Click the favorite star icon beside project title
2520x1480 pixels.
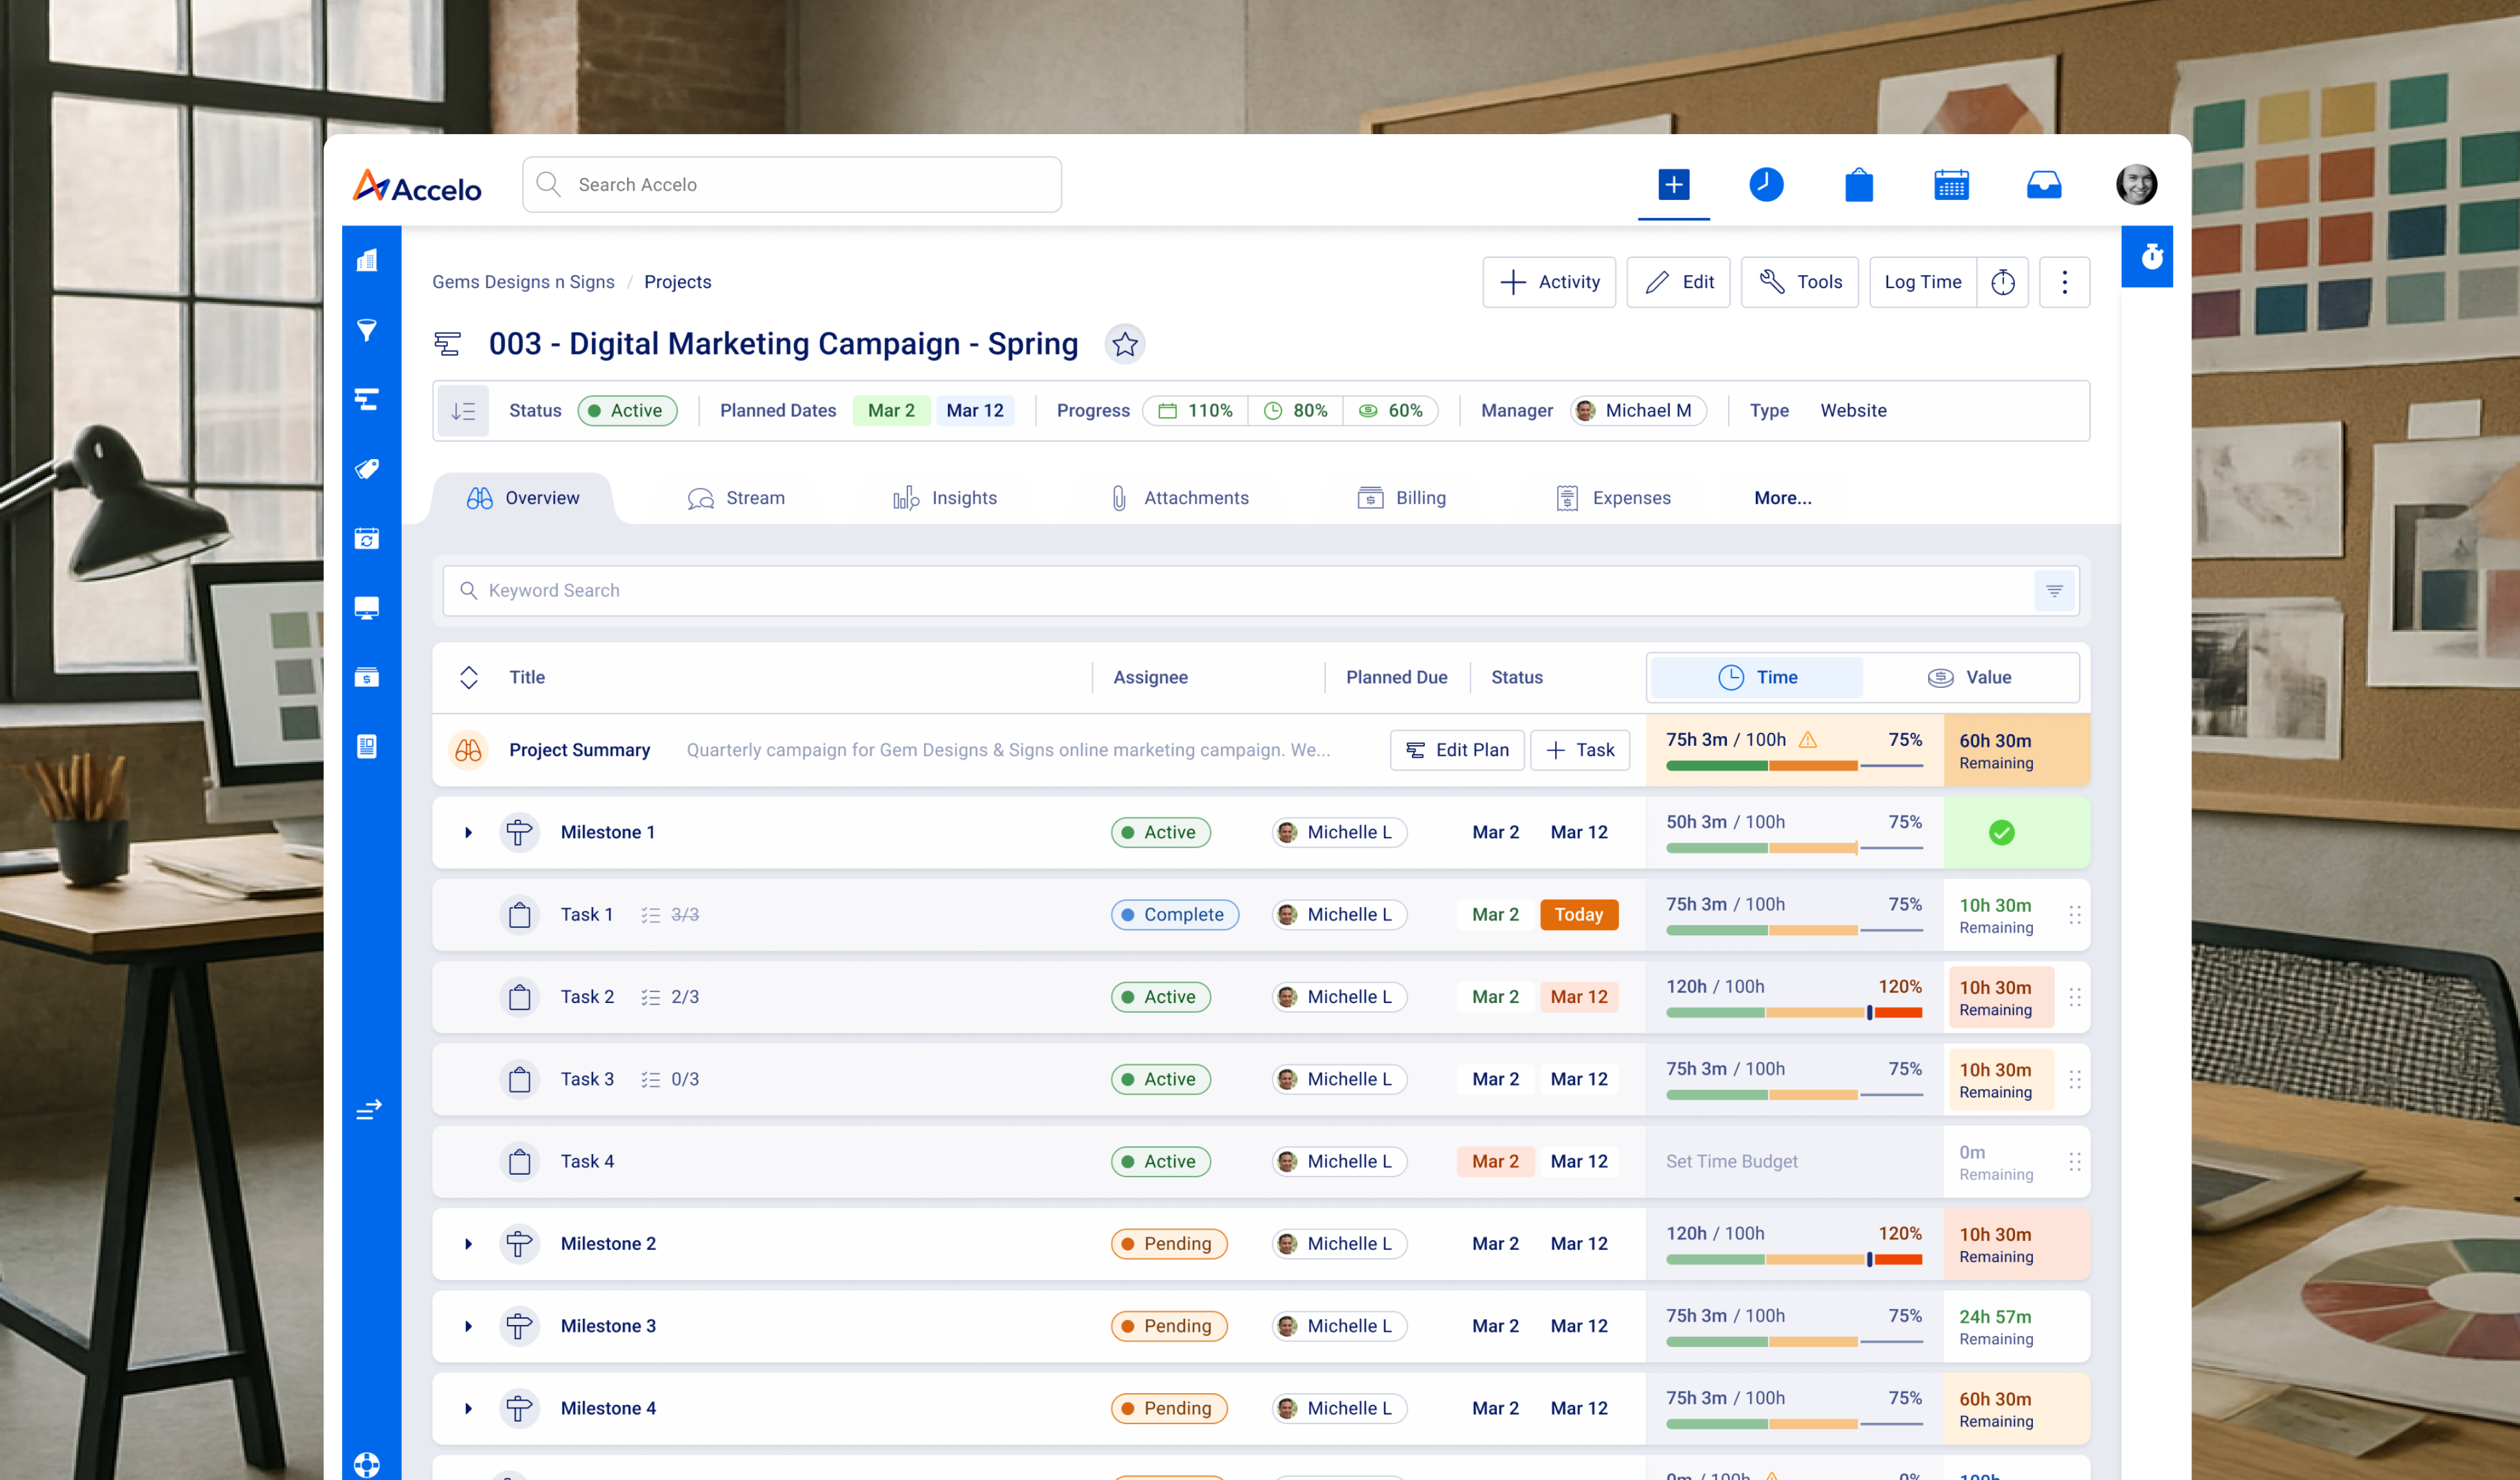click(1124, 344)
